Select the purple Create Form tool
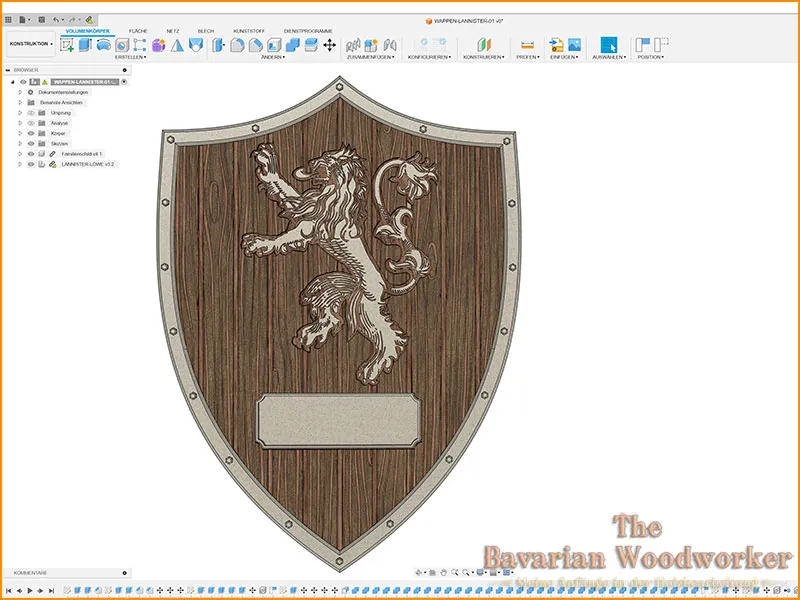The width and height of the screenshot is (800, 600). (159, 45)
